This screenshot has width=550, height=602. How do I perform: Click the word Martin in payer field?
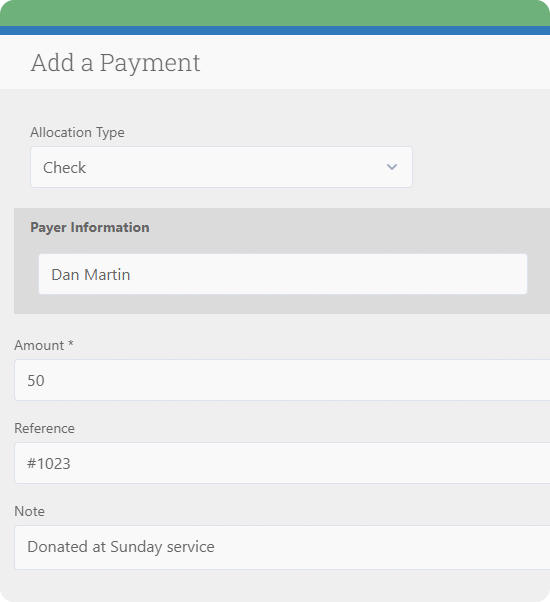pos(107,275)
